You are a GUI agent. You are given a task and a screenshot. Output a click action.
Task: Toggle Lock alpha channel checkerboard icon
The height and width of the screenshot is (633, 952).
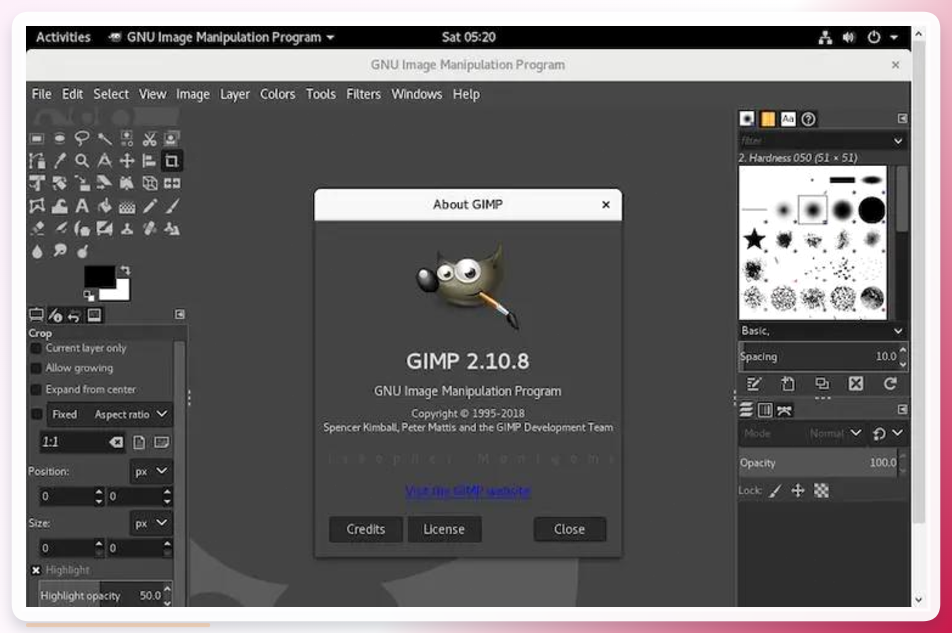click(x=821, y=490)
